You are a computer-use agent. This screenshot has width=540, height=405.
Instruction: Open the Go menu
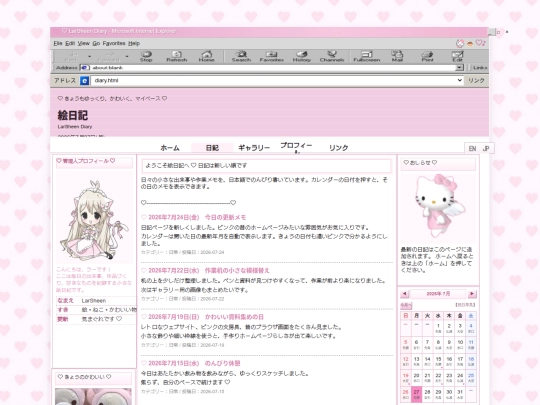tap(96, 43)
